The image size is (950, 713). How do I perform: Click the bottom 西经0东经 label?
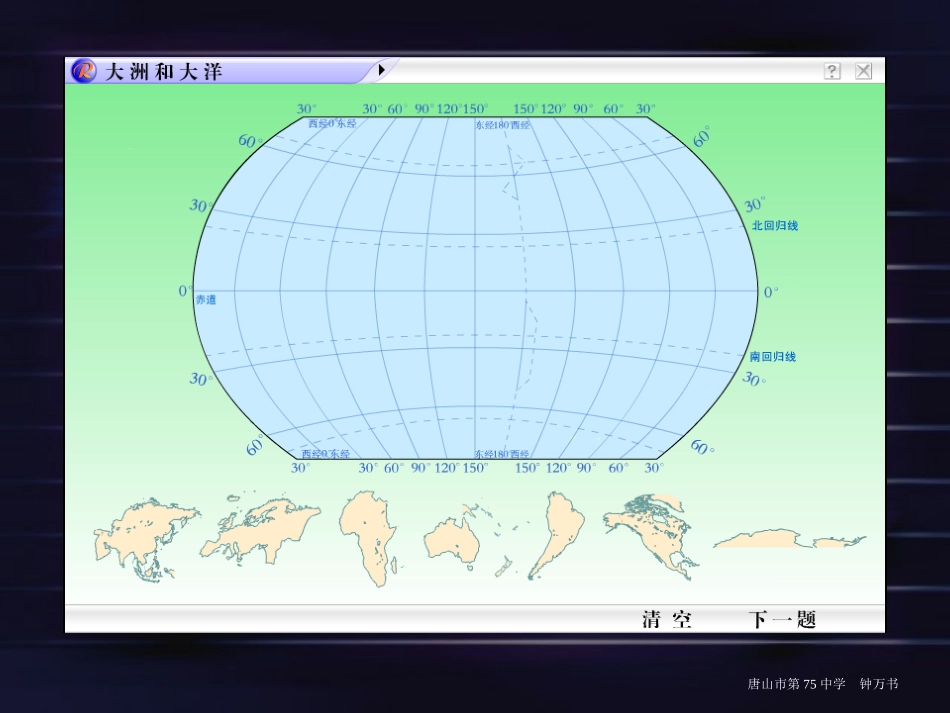point(325,454)
